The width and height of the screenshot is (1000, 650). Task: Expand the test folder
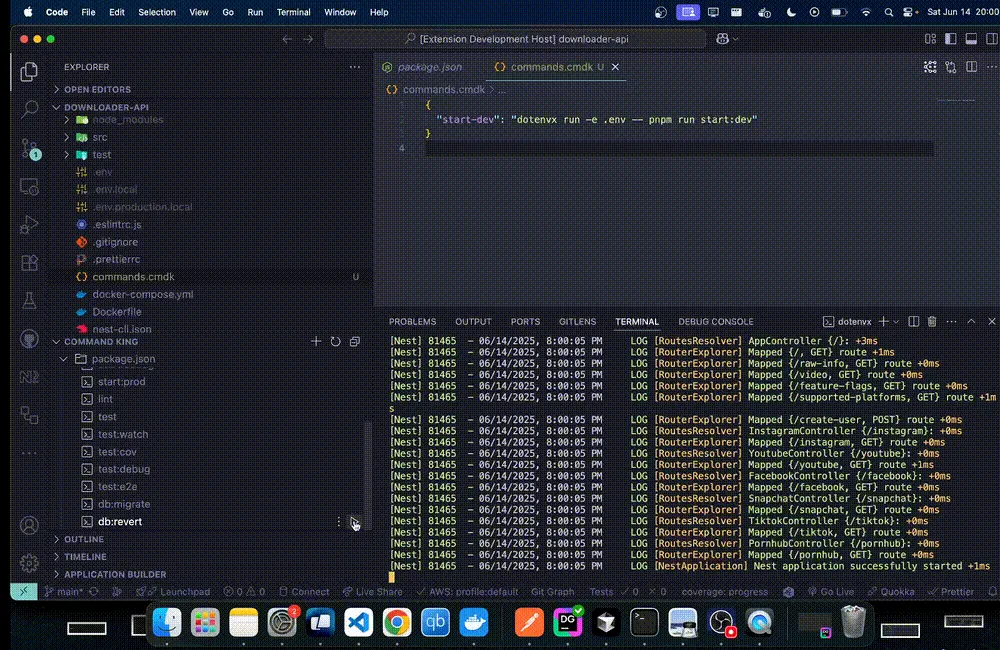[101, 154]
